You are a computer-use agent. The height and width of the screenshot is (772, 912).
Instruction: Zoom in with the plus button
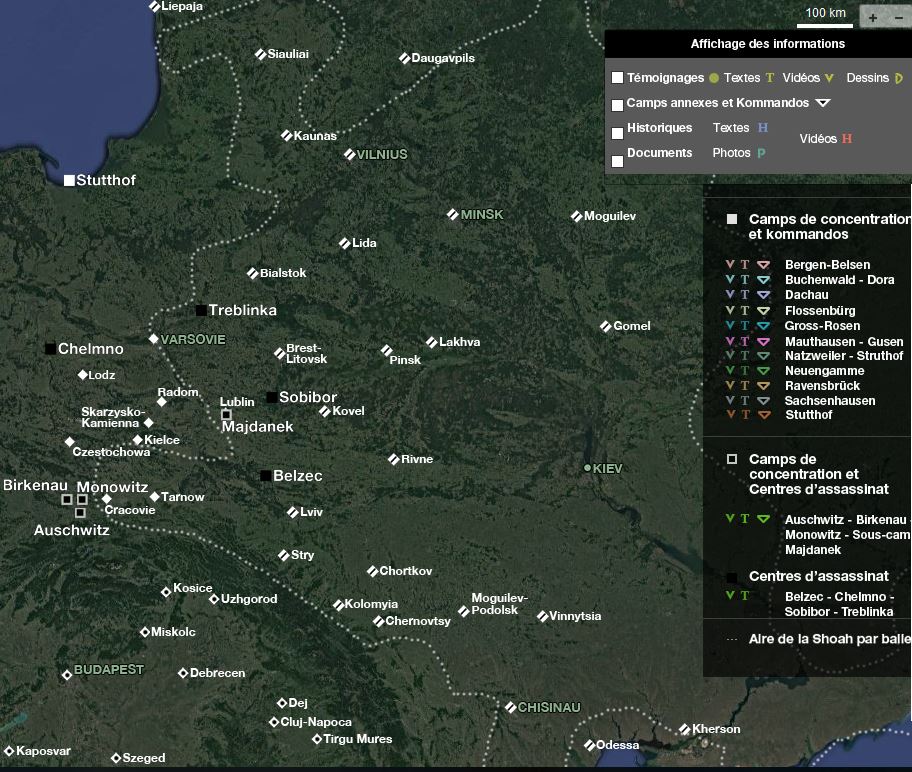point(873,17)
